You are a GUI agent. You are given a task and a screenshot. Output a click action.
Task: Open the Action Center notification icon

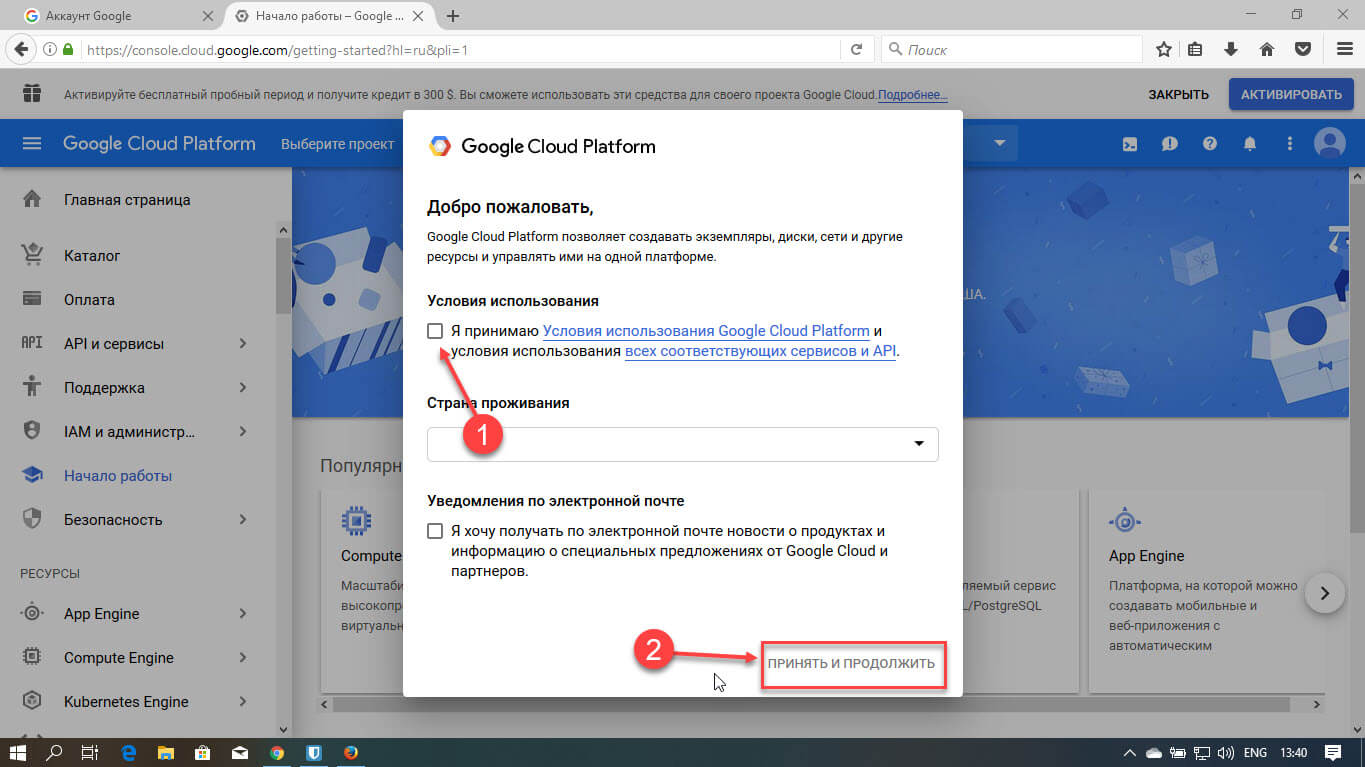(x=1332, y=752)
